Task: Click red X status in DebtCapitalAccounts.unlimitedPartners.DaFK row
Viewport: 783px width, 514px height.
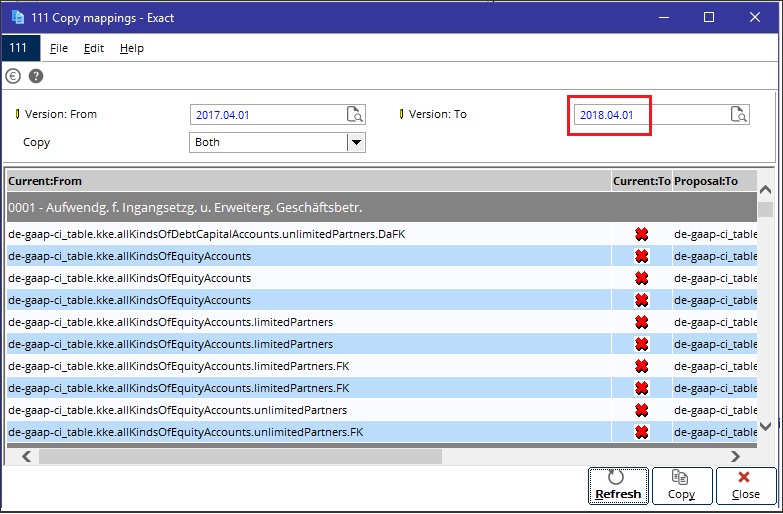Action: [x=642, y=234]
